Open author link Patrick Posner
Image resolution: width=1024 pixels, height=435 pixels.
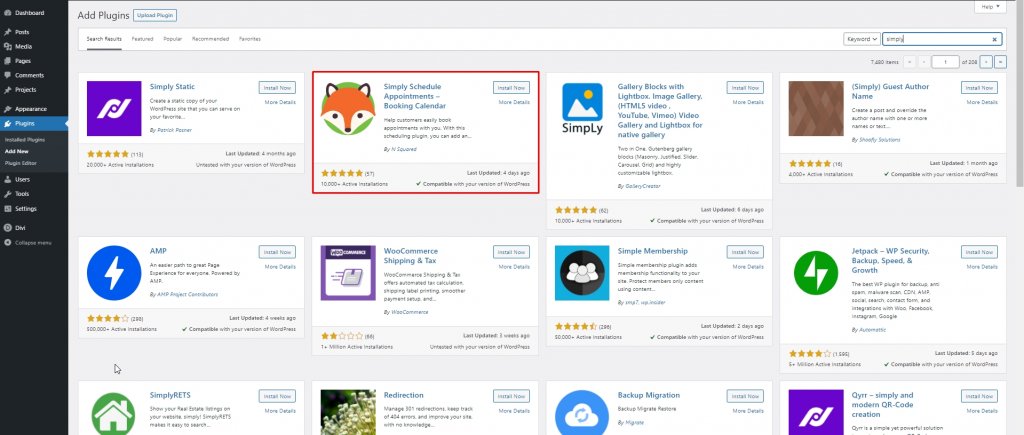coord(173,130)
